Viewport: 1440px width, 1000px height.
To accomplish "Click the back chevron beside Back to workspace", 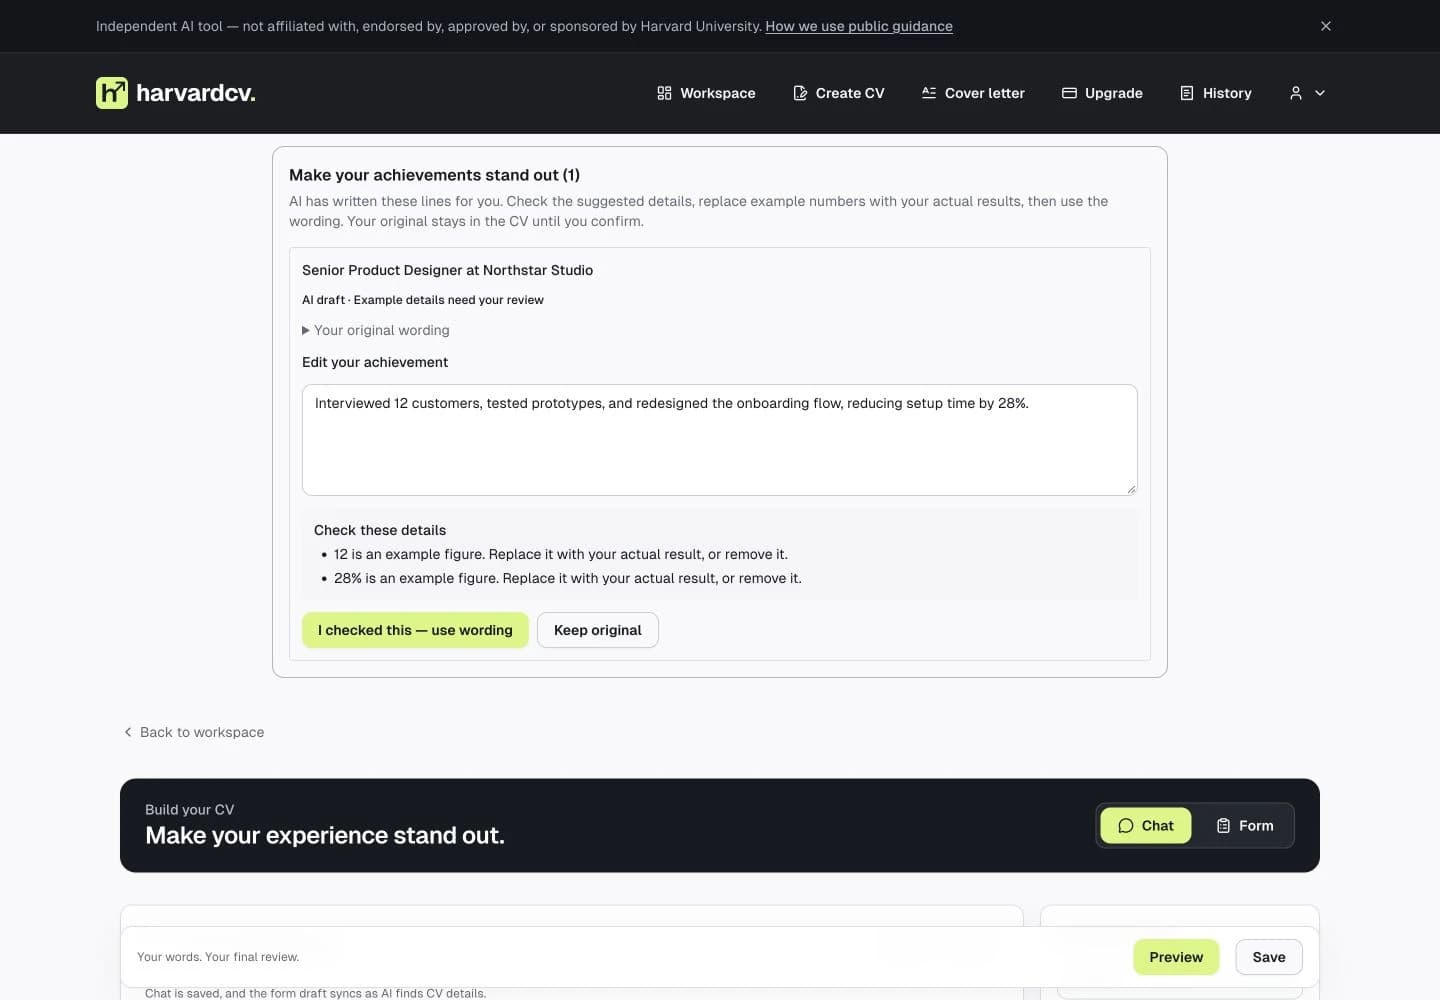I will [128, 732].
